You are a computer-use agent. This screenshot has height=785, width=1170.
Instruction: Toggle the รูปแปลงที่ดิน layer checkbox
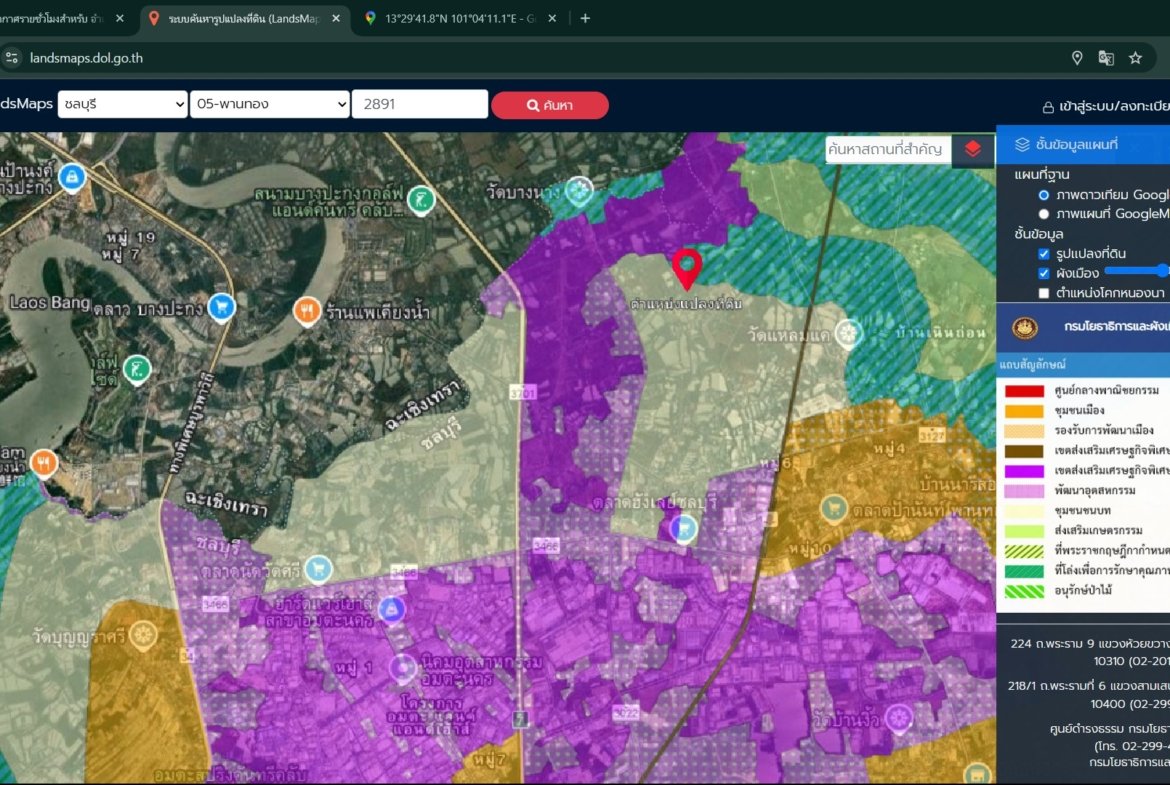(x=1044, y=254)
